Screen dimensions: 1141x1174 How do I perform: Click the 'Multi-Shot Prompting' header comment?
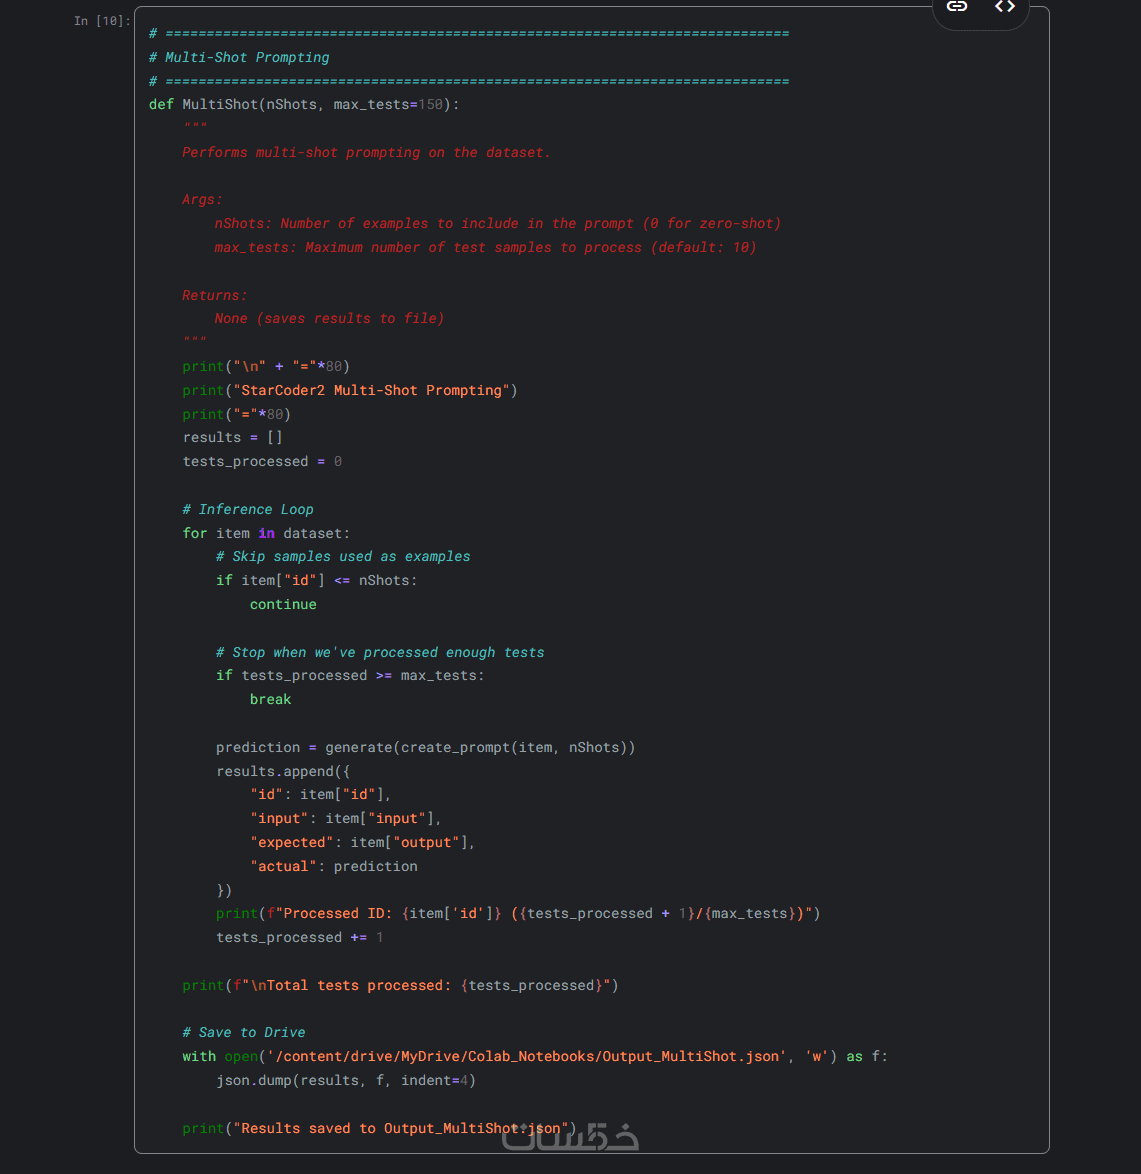point(247,57)
